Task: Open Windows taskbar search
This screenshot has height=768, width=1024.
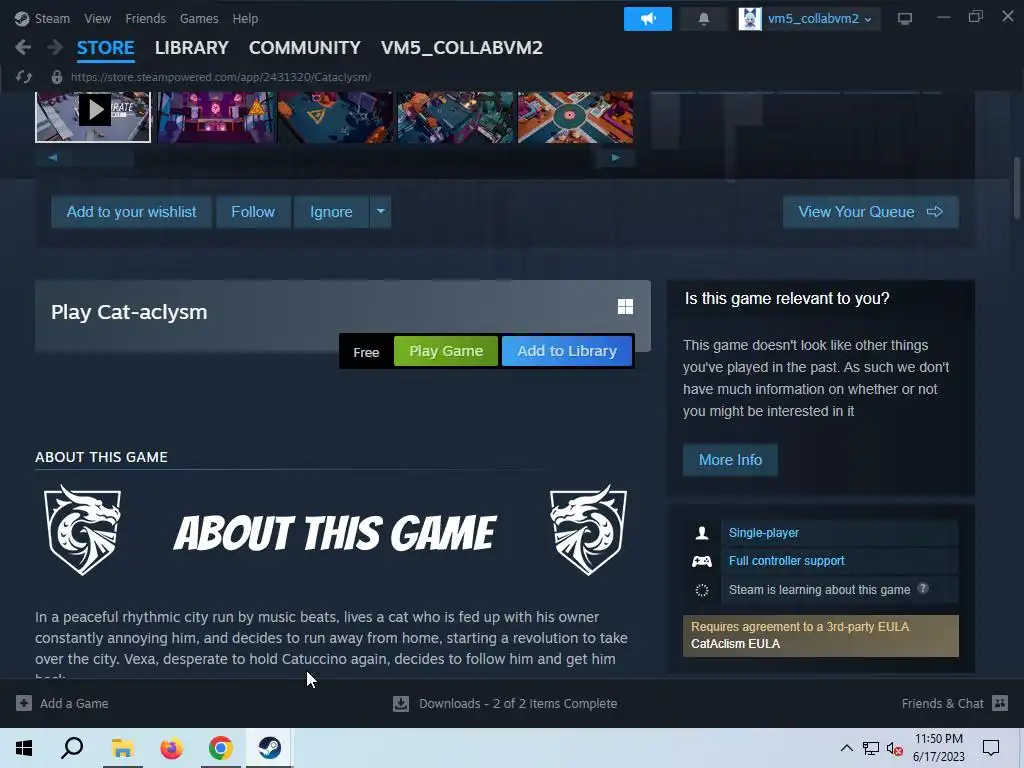Action: point(72,748)
